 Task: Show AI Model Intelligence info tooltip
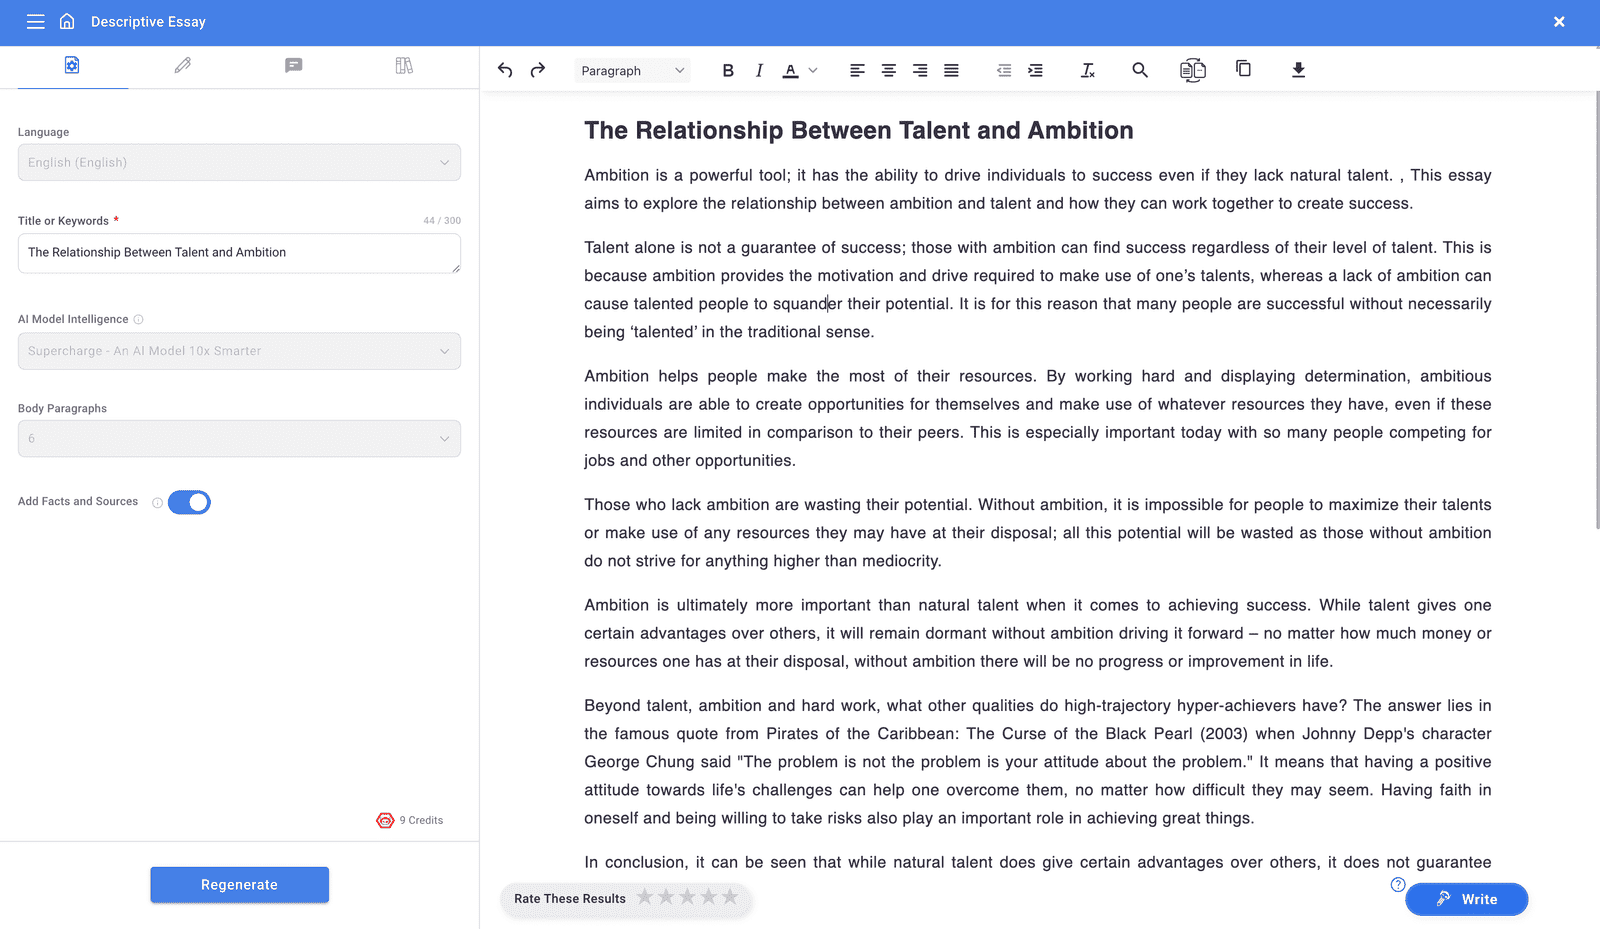click(139, 320)
